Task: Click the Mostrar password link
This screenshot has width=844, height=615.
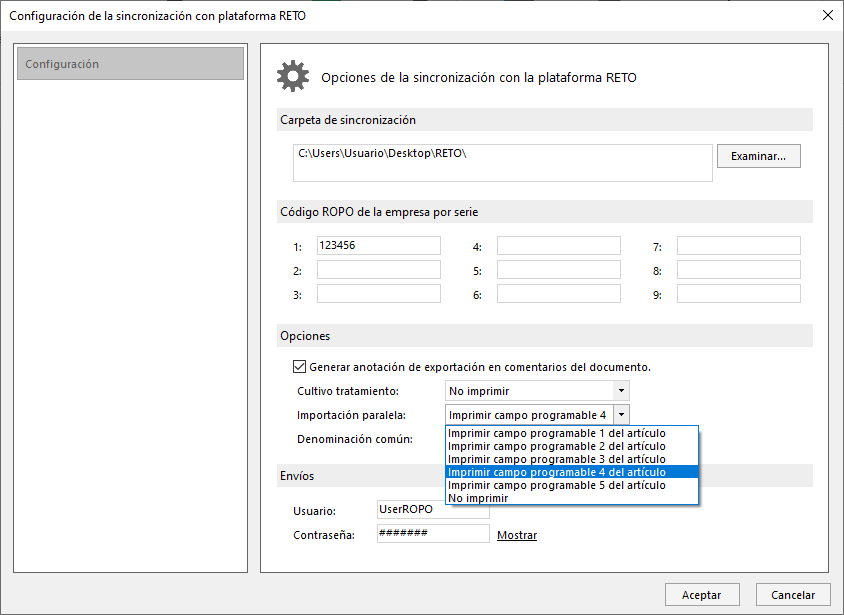Action: (x=517, y=535)
